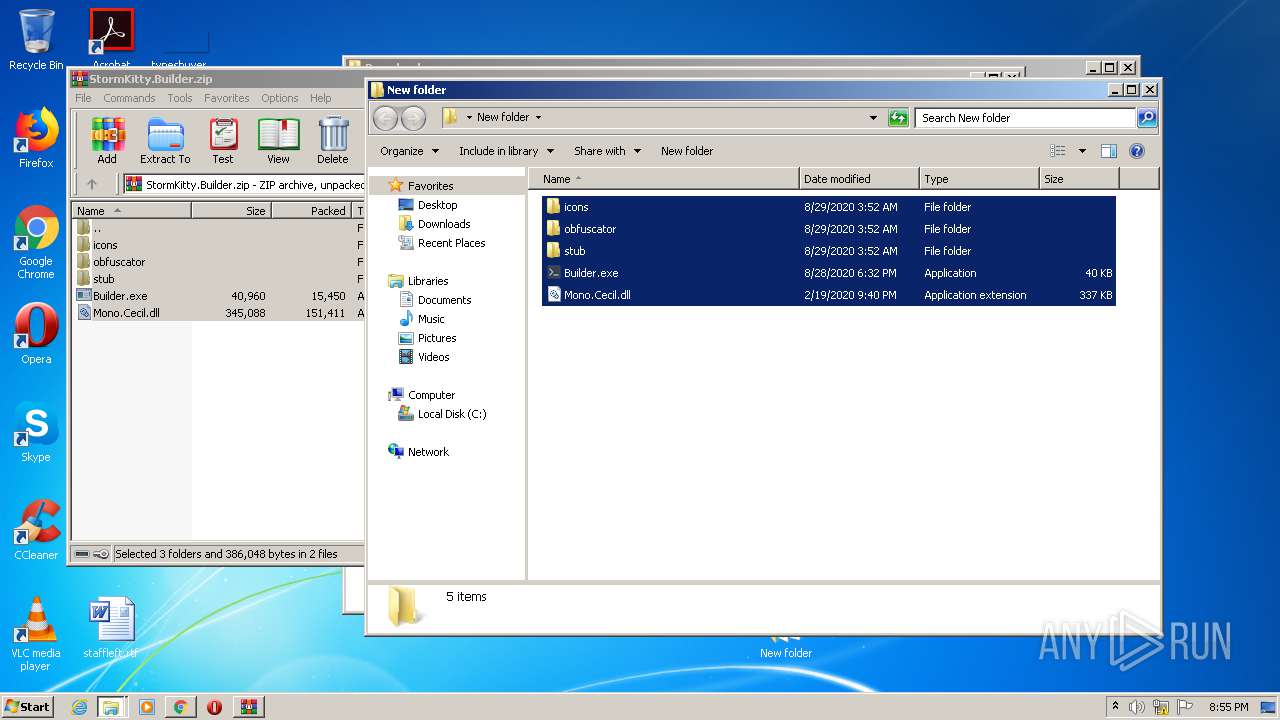1280x720 pixels.
Task: Open the Google Chrome desktop shortcut
Action: [36, 242]
